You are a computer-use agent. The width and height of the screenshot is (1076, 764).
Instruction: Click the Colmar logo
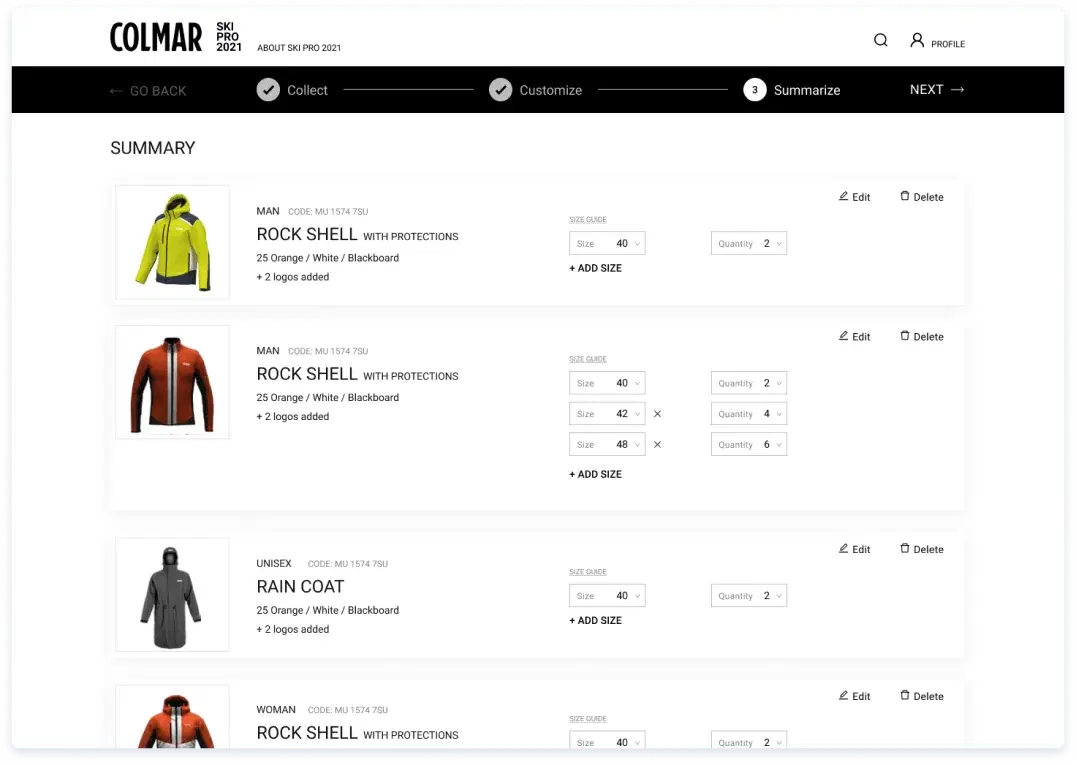[156, 37]
